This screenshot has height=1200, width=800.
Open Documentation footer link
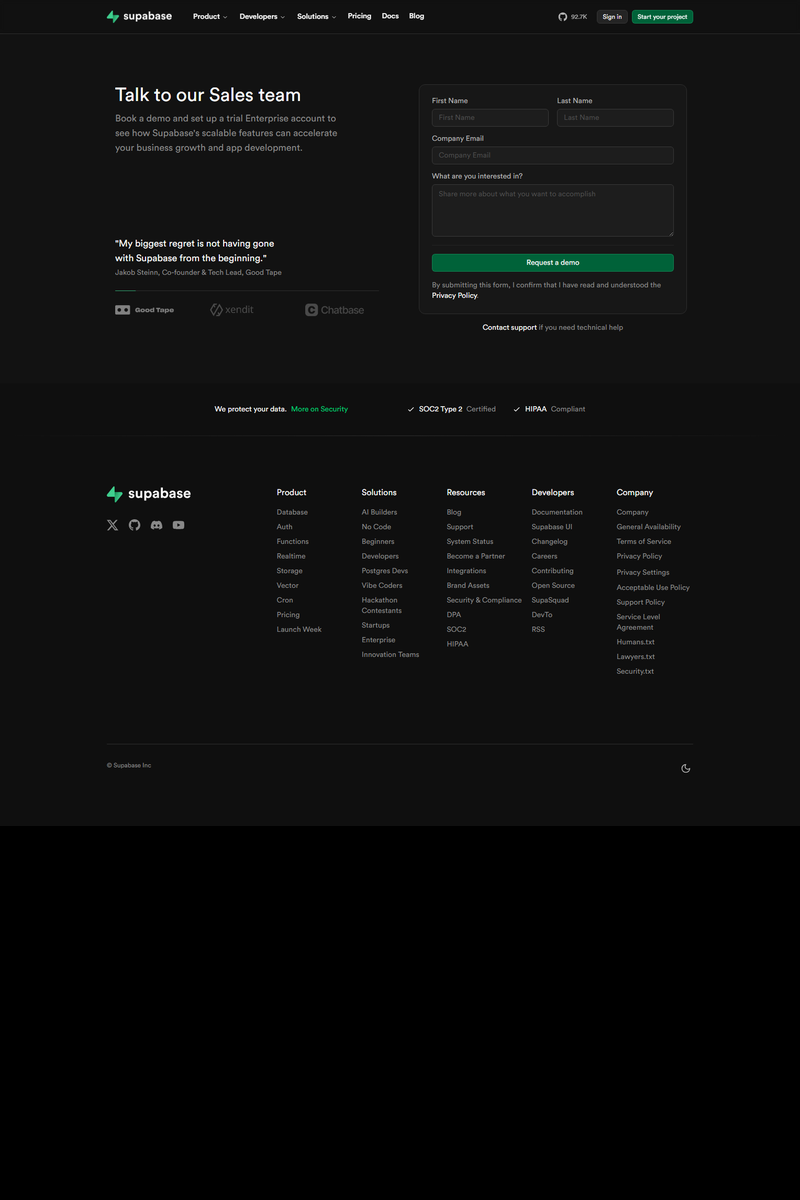(x=557, y=512)
